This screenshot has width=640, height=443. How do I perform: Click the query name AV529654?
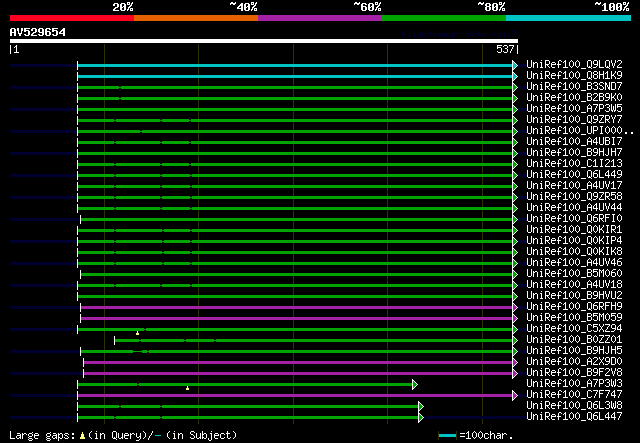(x=38, y=32)
